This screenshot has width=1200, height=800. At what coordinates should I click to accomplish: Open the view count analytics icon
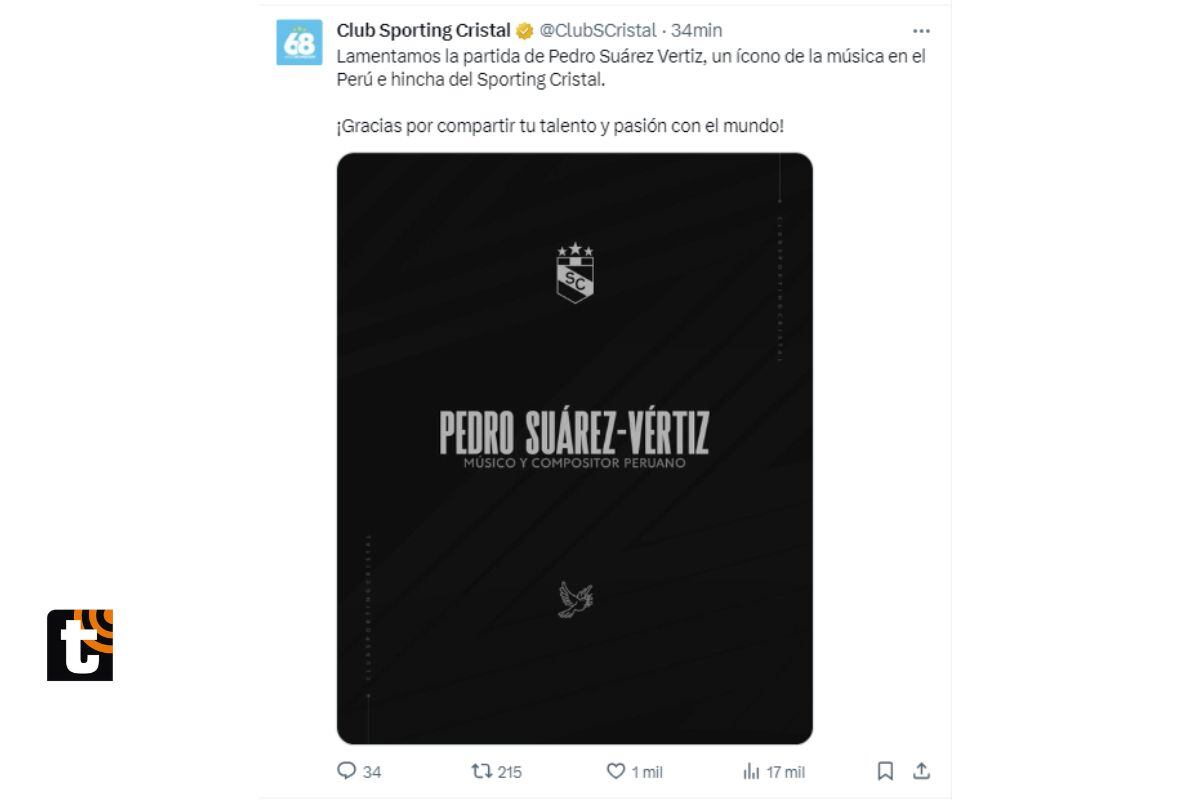(x=751, y=771)
